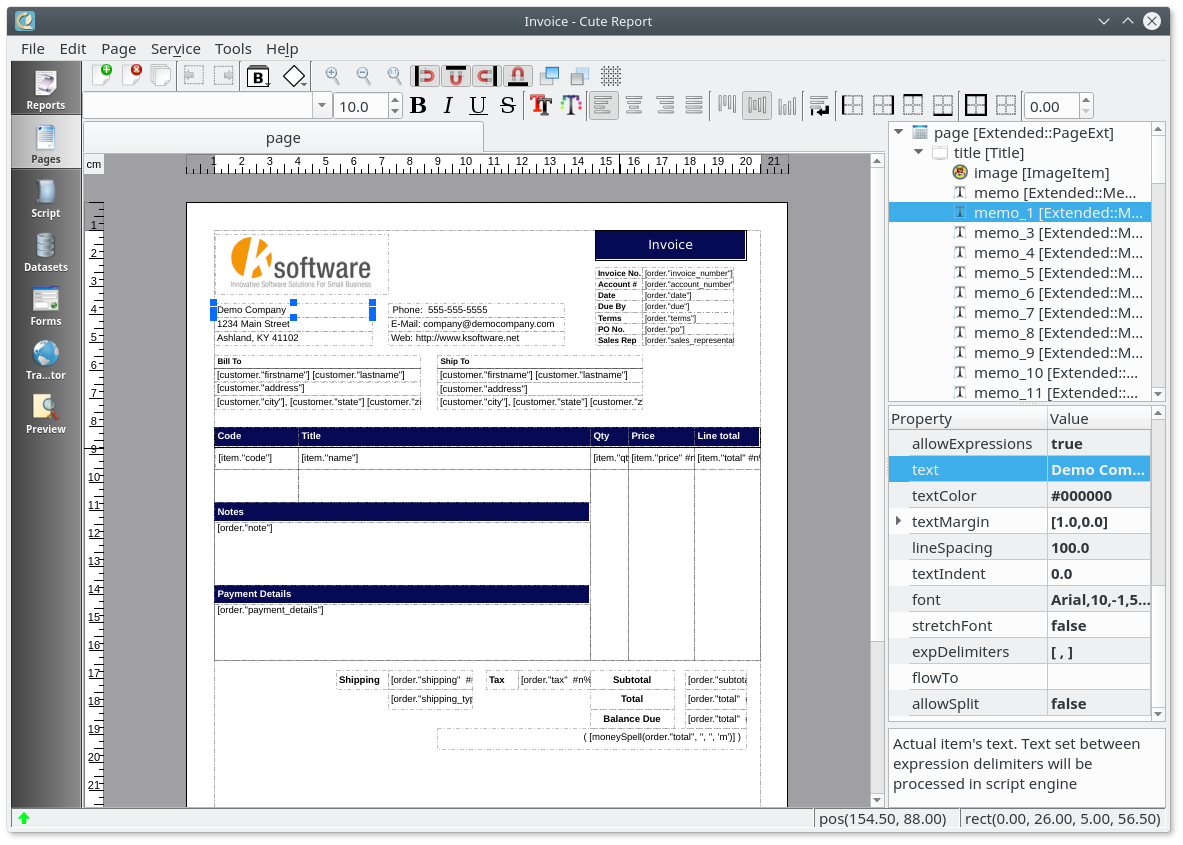Open the Service menu
This screenshot has height=845, width=1183.
[175, 48]
